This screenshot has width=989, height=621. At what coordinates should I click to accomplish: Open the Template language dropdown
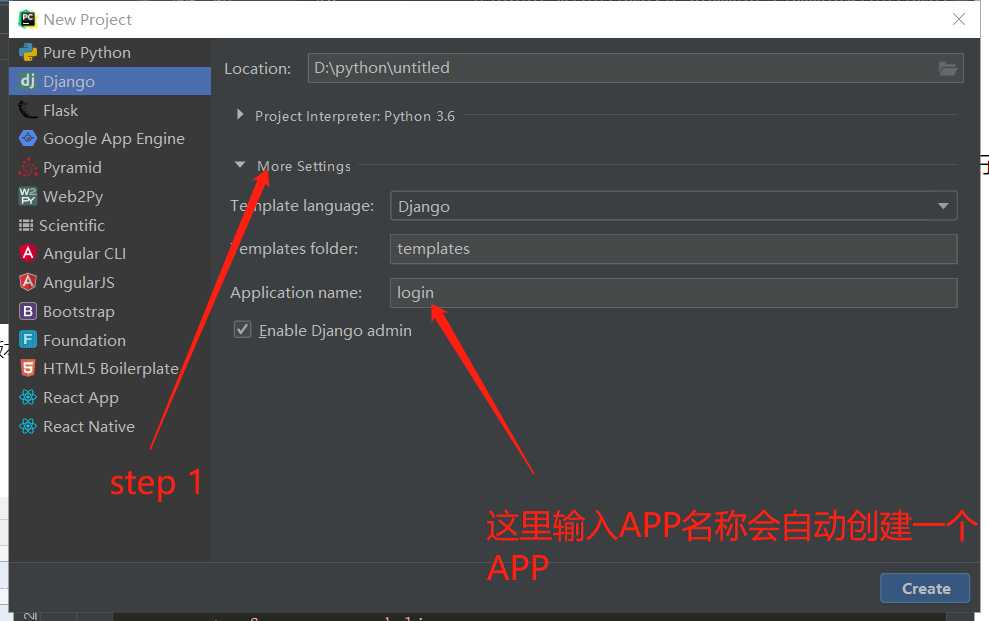tap(674, 206)
